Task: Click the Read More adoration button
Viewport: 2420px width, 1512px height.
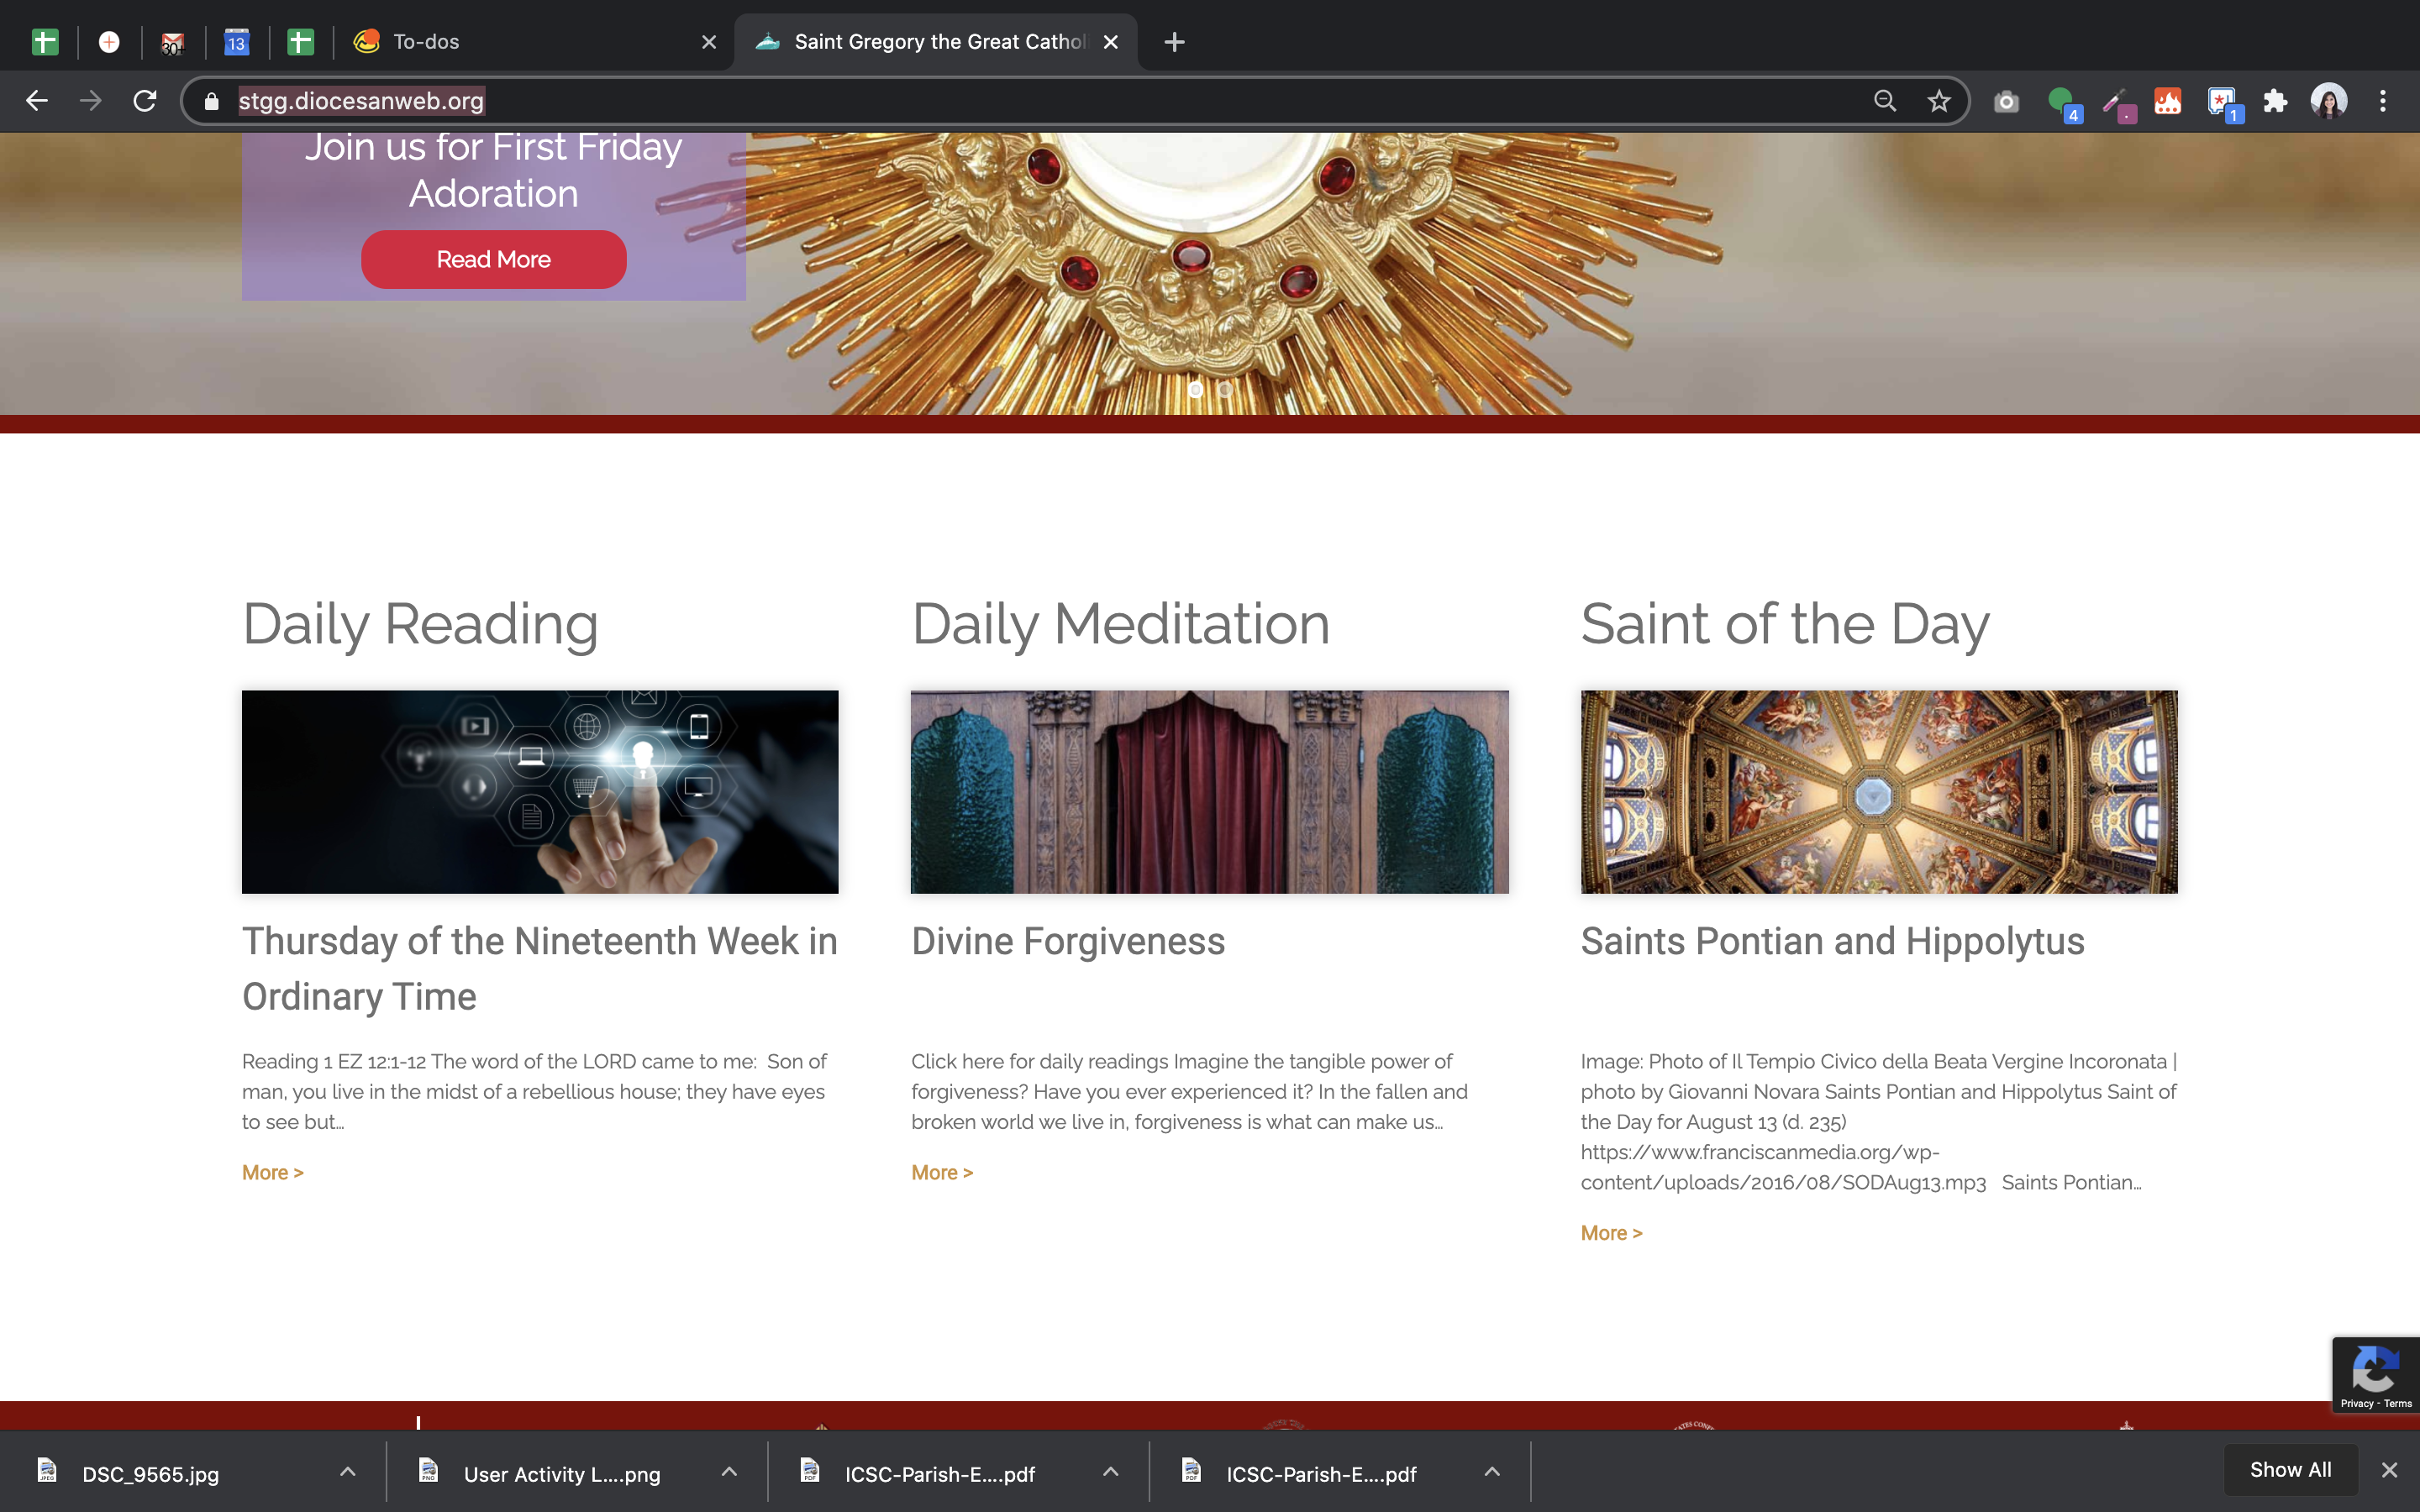Action: pyautogui.click(x=493, y=260)
